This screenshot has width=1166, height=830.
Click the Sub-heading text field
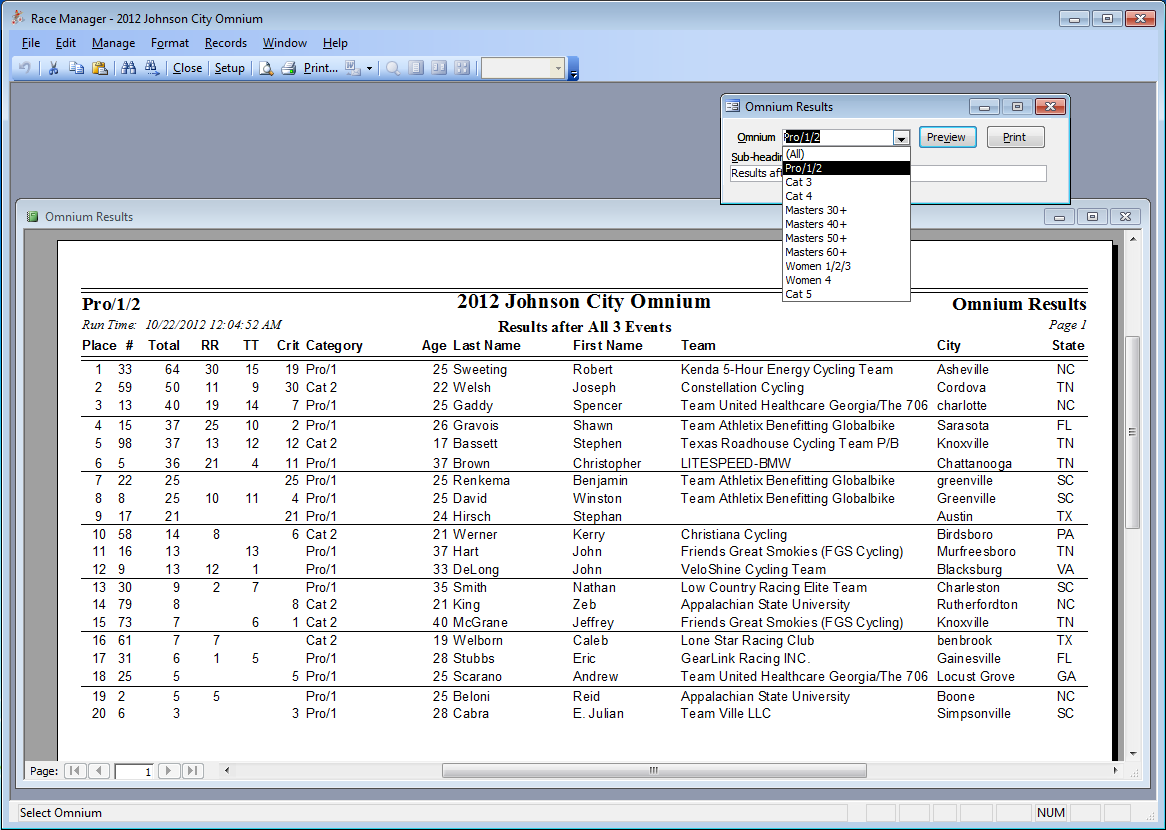888,173
